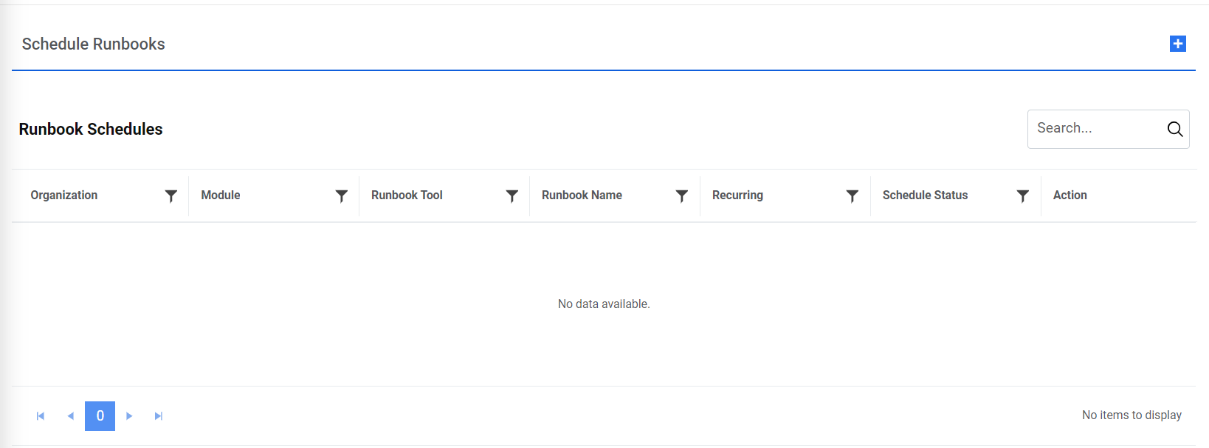Sort by Recurring column header
The image size is (1209, 448).
pyautogui.click(x=737, y=196)
